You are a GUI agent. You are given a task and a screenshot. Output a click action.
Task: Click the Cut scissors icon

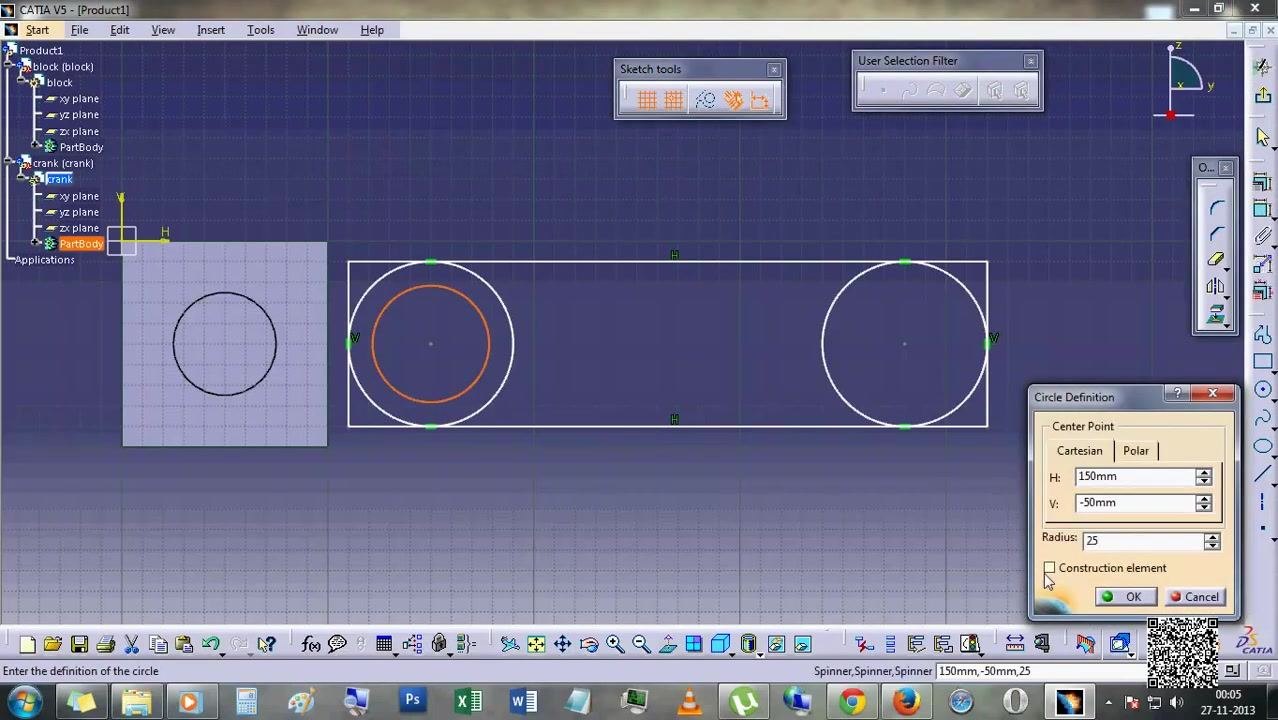131,645
